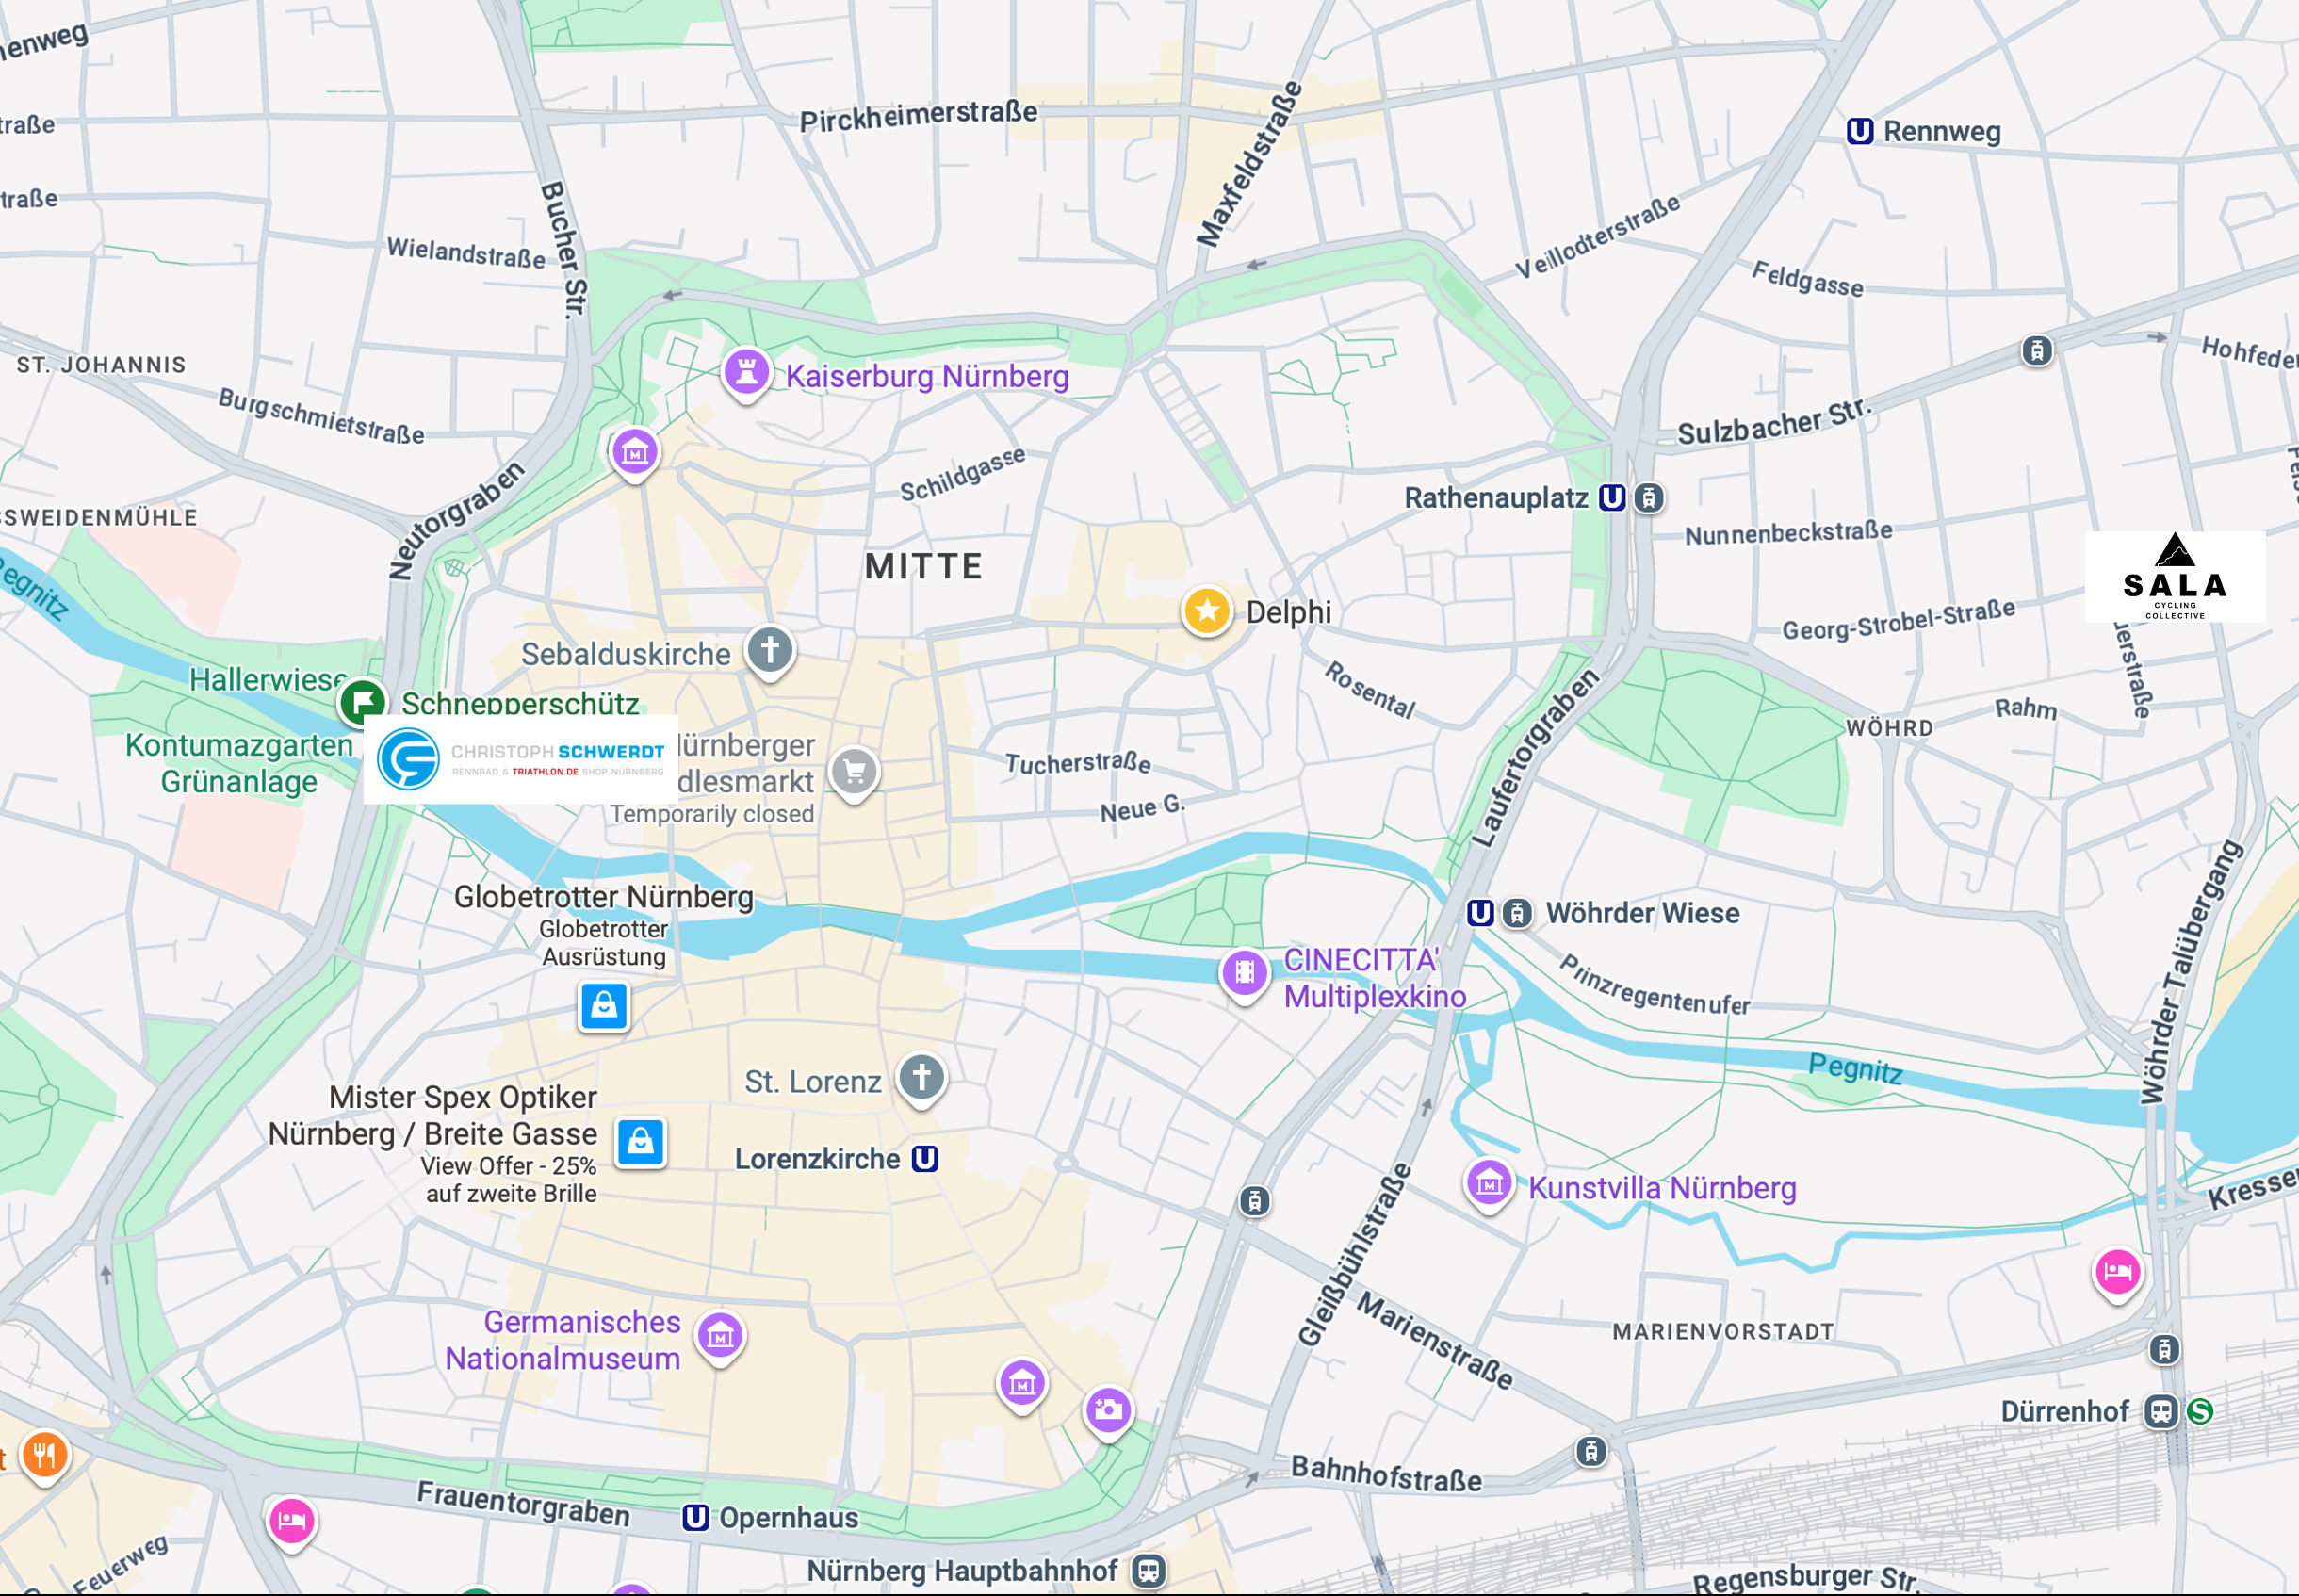Viewport: 2299px width, 1596px height.
Task: Open the Dürrenhof S-Bahn station icon
Action: (x=2200, y=1411)
